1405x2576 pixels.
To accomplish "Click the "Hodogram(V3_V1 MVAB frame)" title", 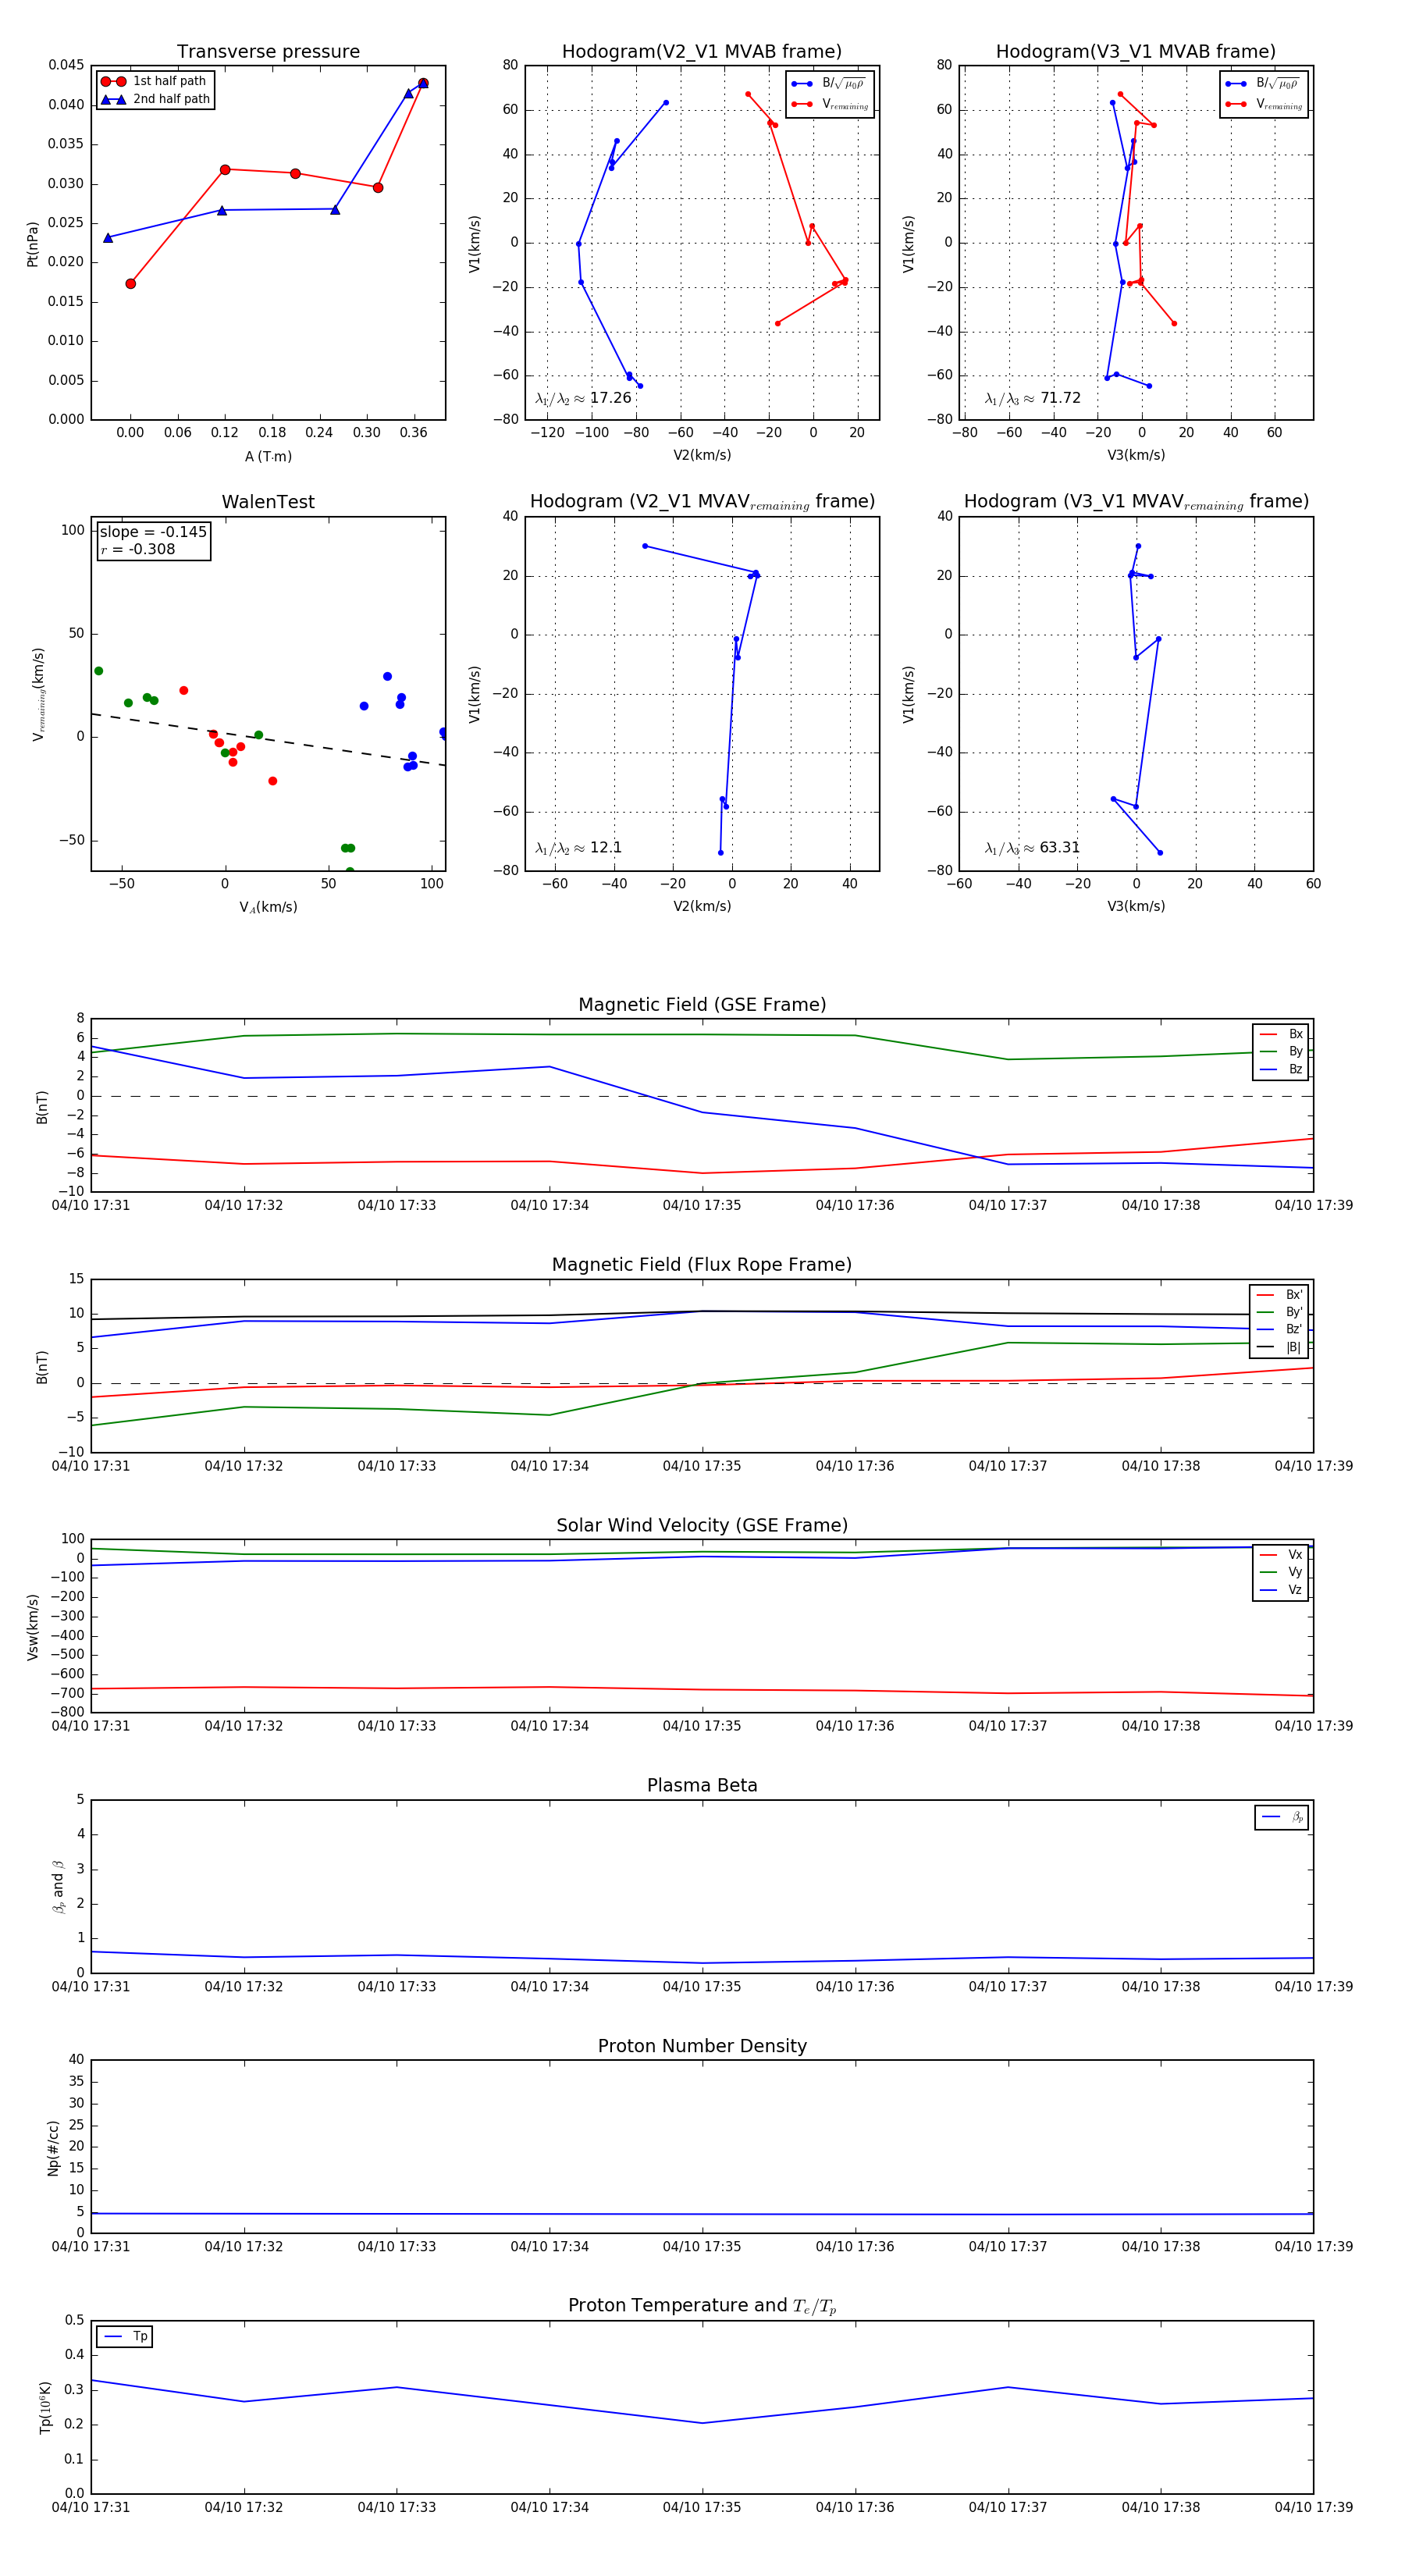I will coord(1136,52).
